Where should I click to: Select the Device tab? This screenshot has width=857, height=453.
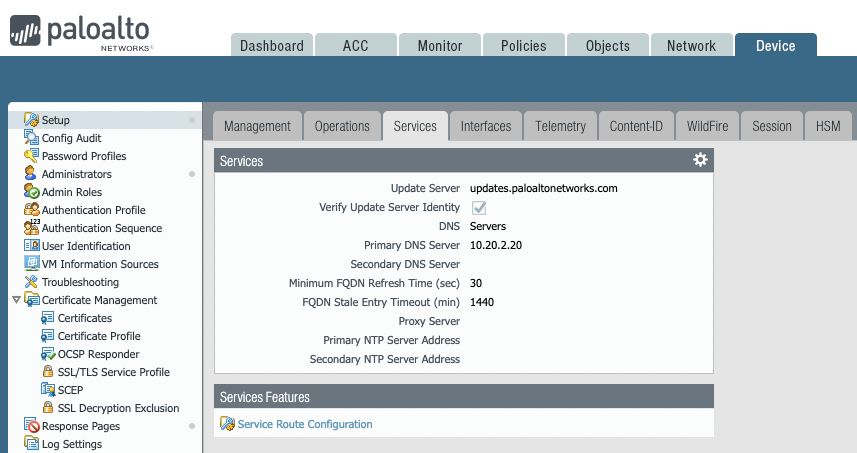click(x=776, y=45)
